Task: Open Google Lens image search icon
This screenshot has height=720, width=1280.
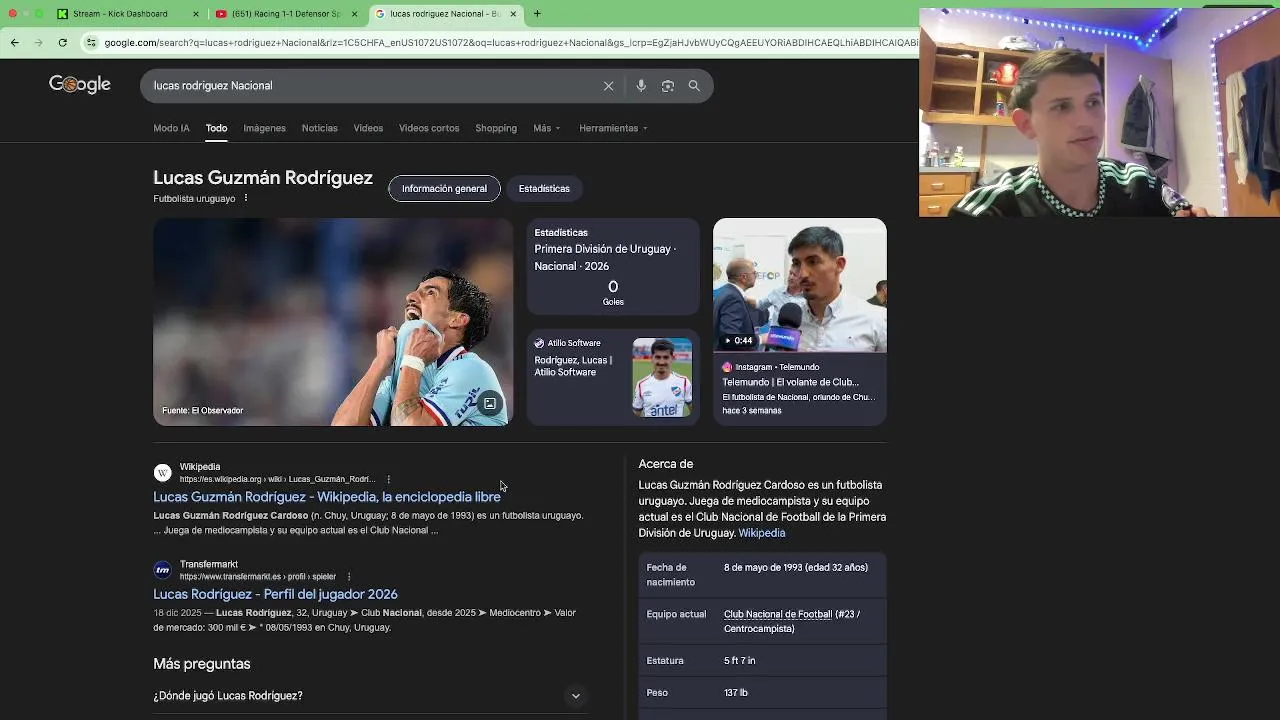Action: 668,86
